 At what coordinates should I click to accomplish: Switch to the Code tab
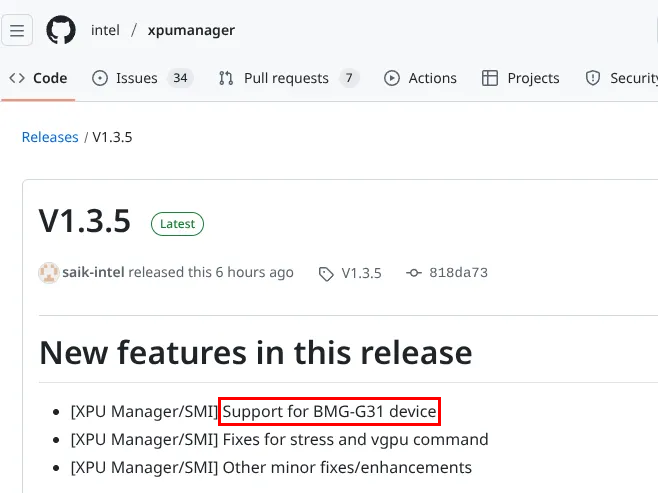click(38, 78)
